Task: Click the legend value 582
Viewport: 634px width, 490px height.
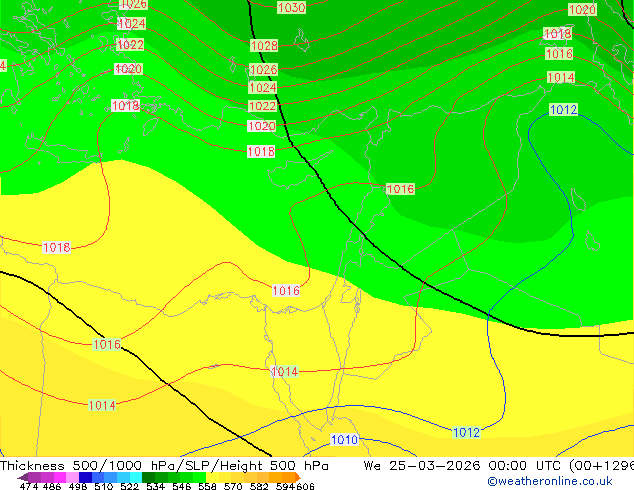Action: click(x=259, y=486)
